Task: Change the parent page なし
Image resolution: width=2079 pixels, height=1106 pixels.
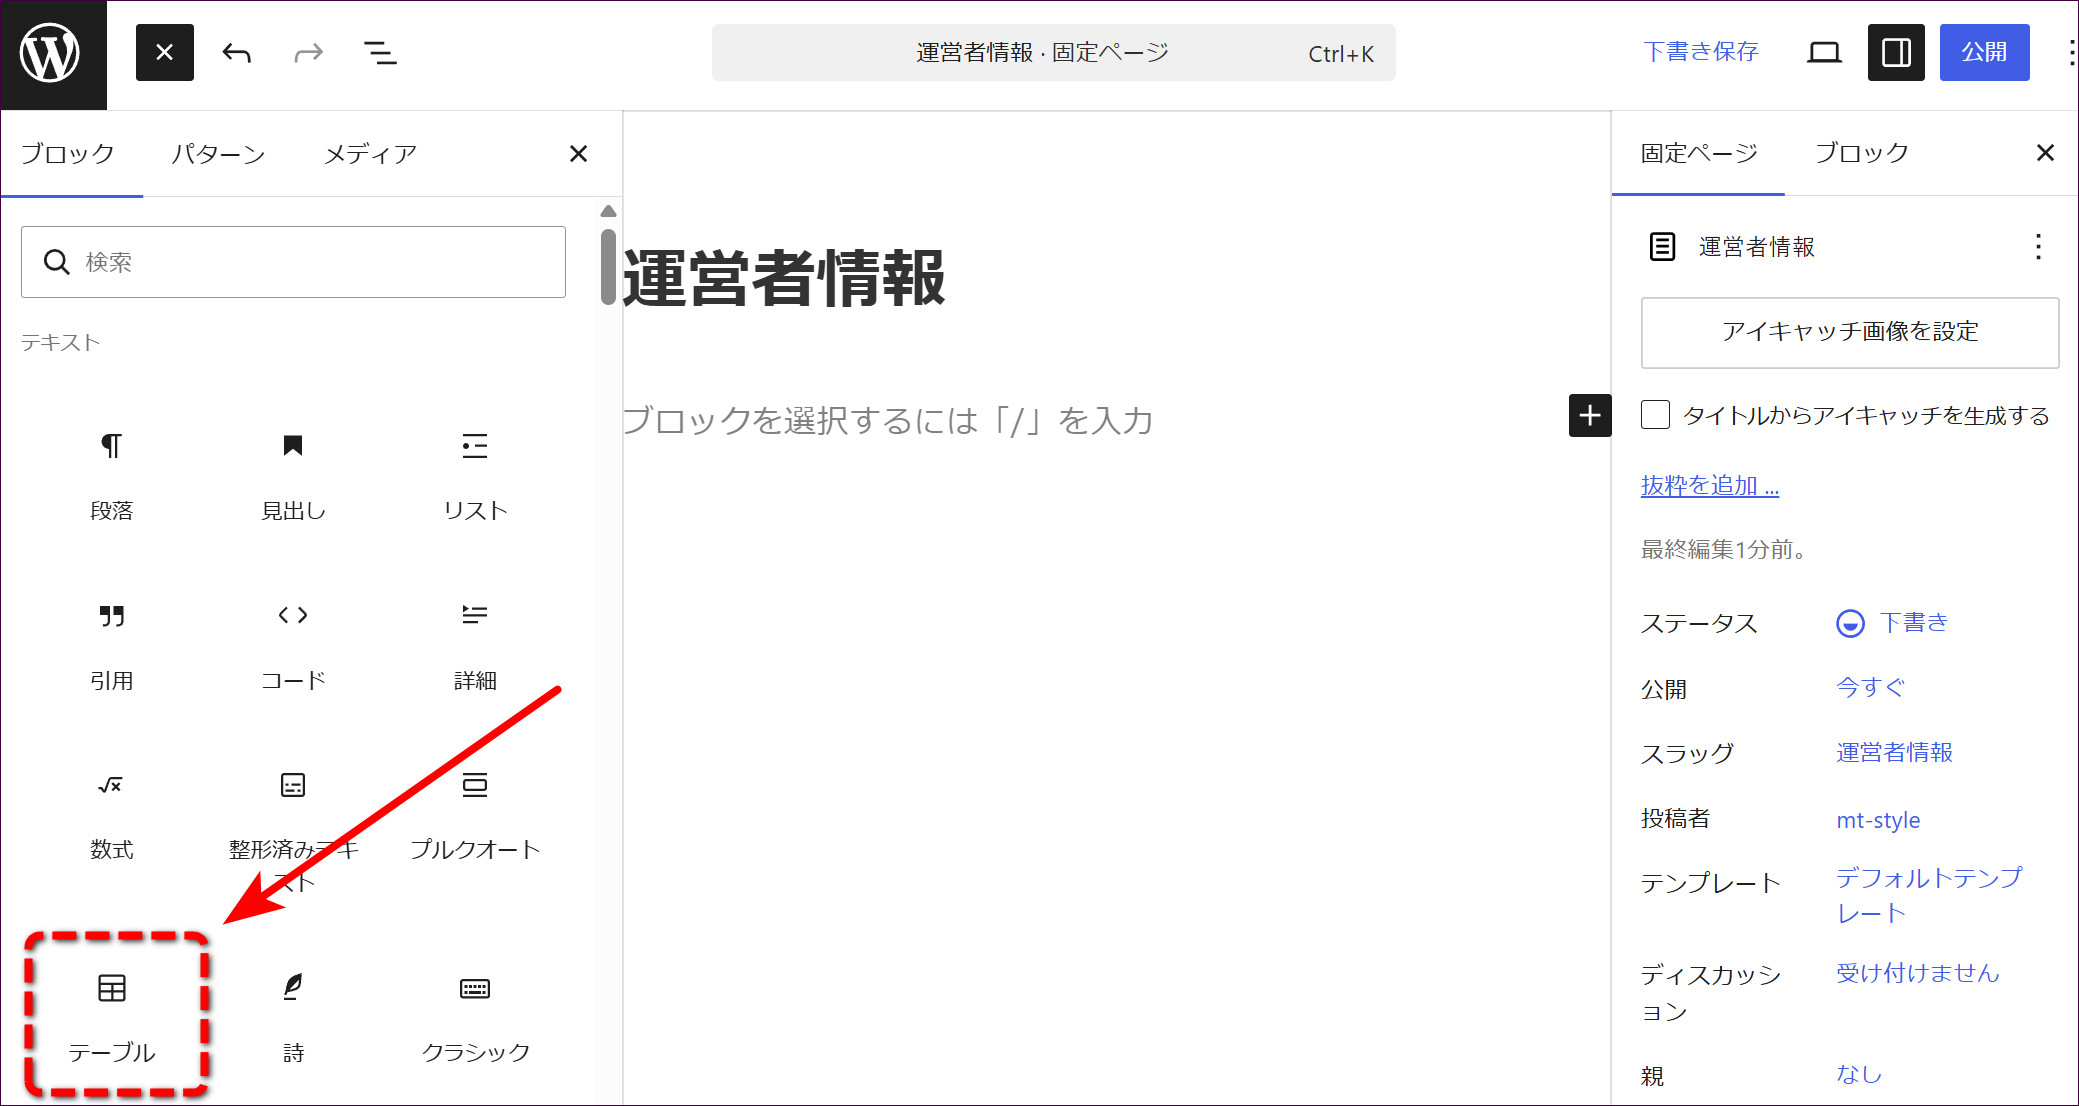Action: point(1859,1075)
